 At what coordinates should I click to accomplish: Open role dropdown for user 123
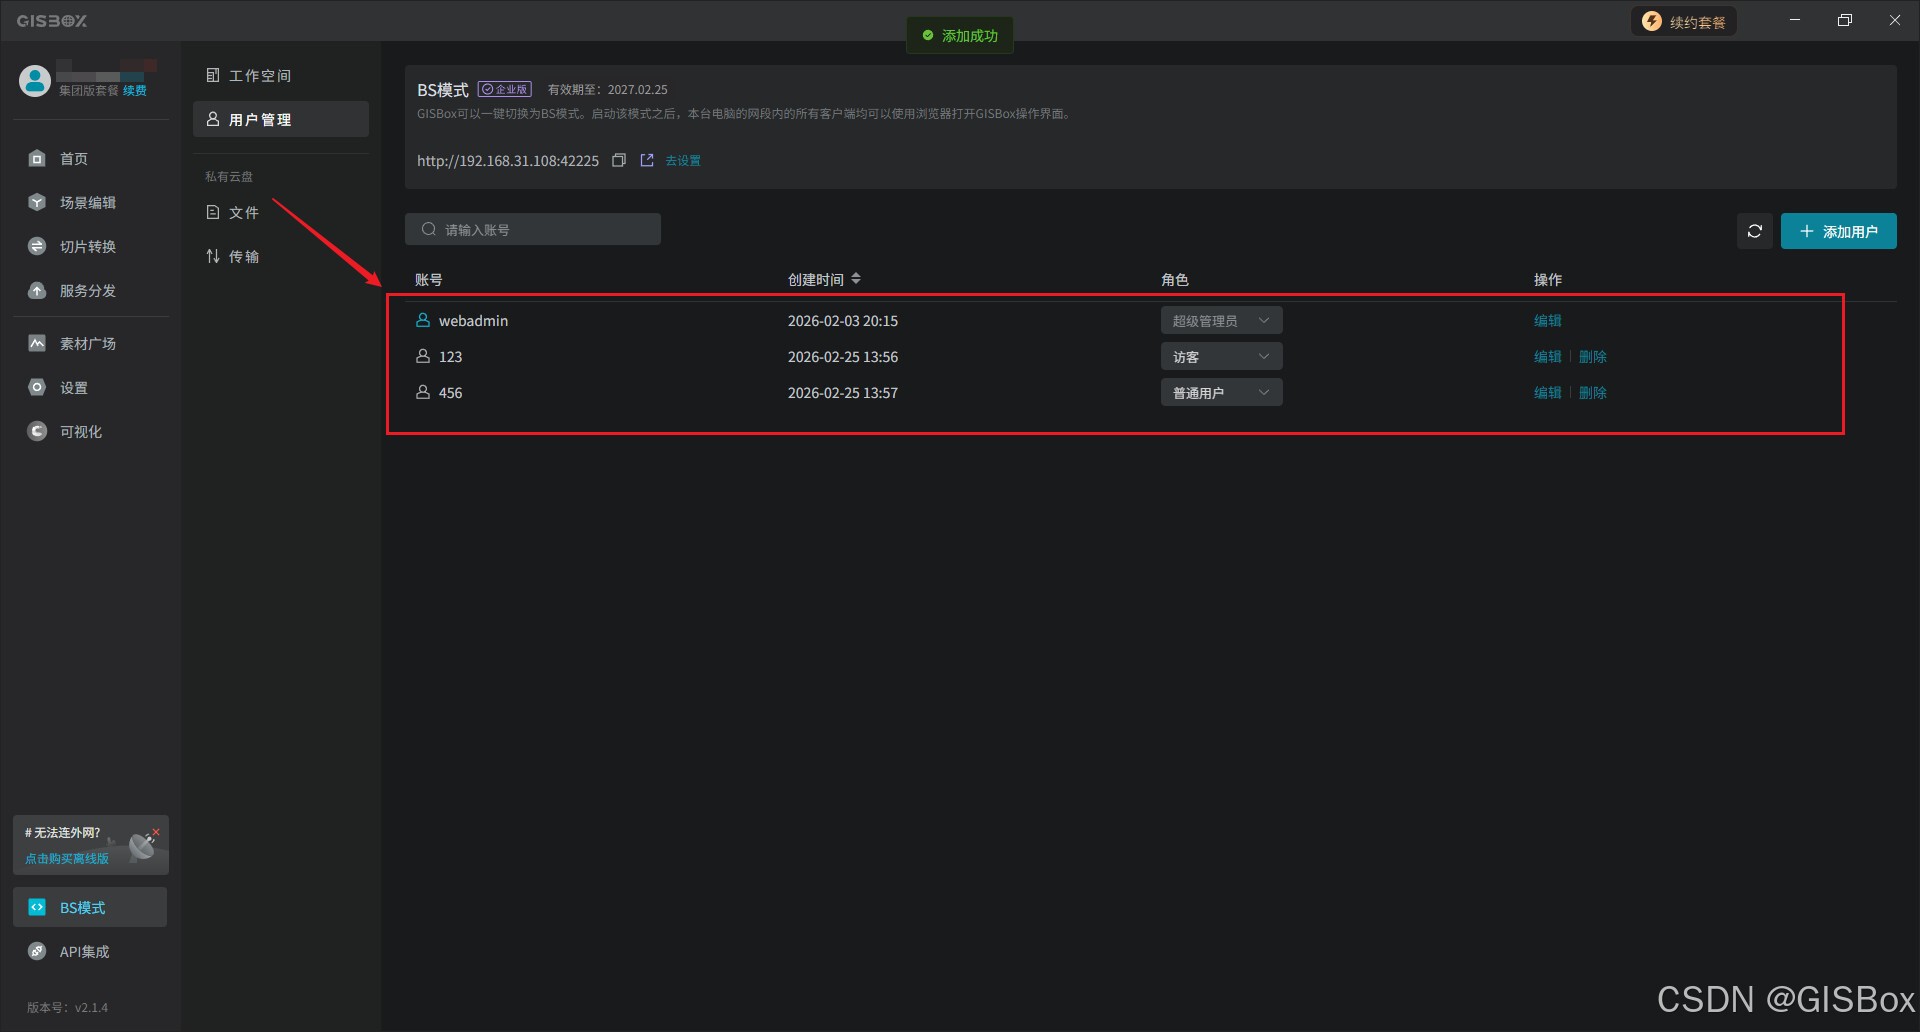click(1222, 356)
